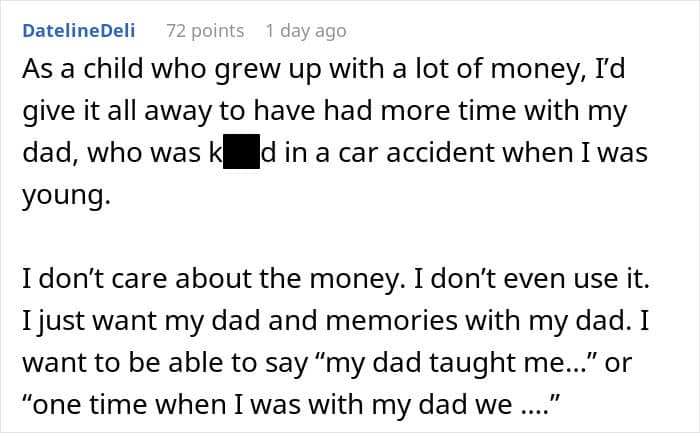Click the phrase "I just want my dad"

[142, 321]
